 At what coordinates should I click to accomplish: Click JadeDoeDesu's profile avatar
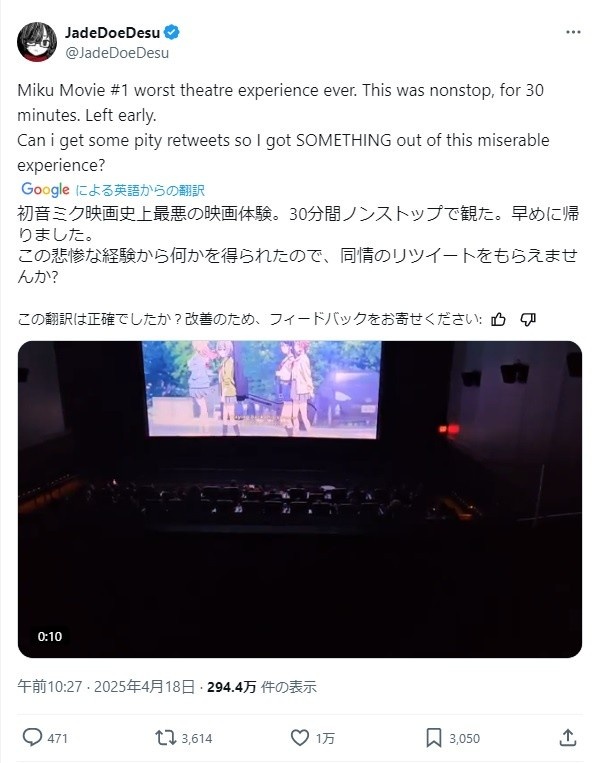click(37, 42)
